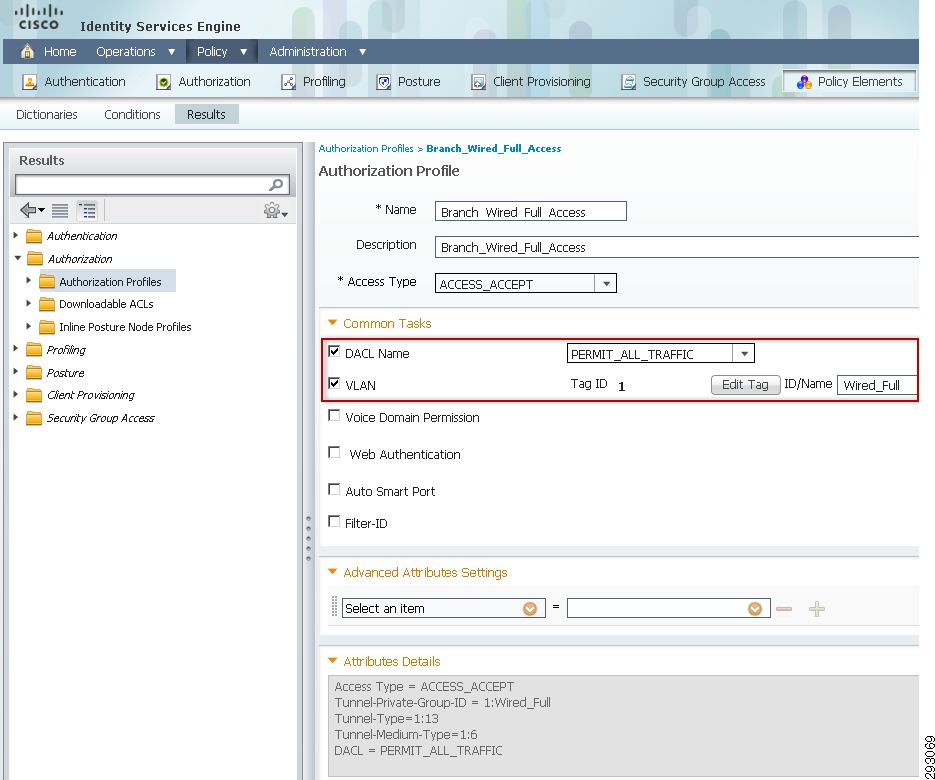Expand the Downloadable ACLs tree node
The width and height of the screenshot is (935, 780).
[29, 304]
